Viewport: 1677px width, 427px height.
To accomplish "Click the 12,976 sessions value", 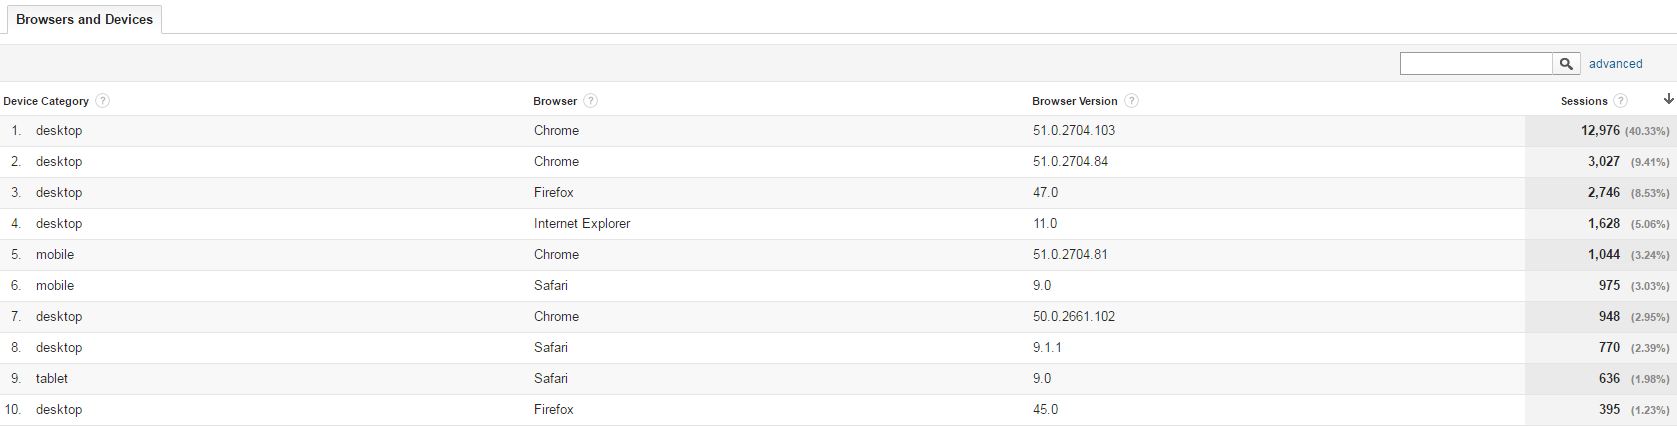I will coord(1600,131).
